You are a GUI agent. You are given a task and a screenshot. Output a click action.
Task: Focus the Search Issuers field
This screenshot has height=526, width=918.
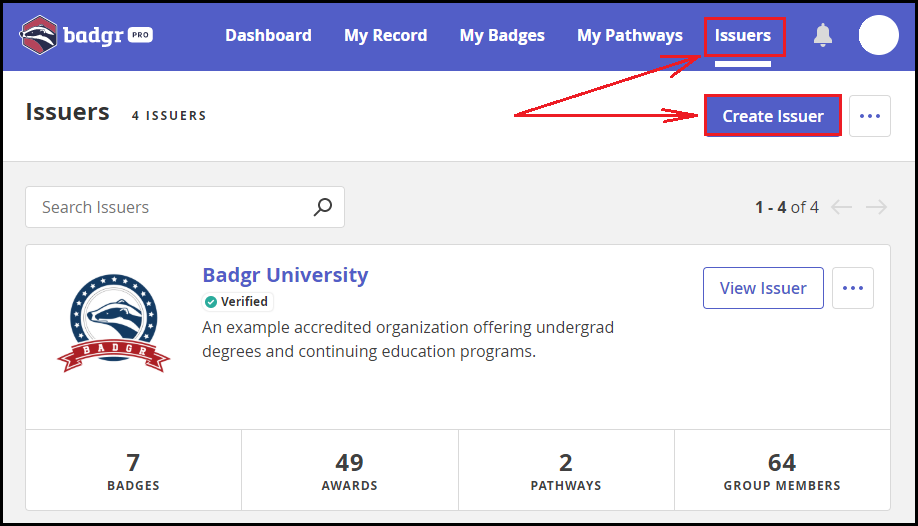point(185,207)
